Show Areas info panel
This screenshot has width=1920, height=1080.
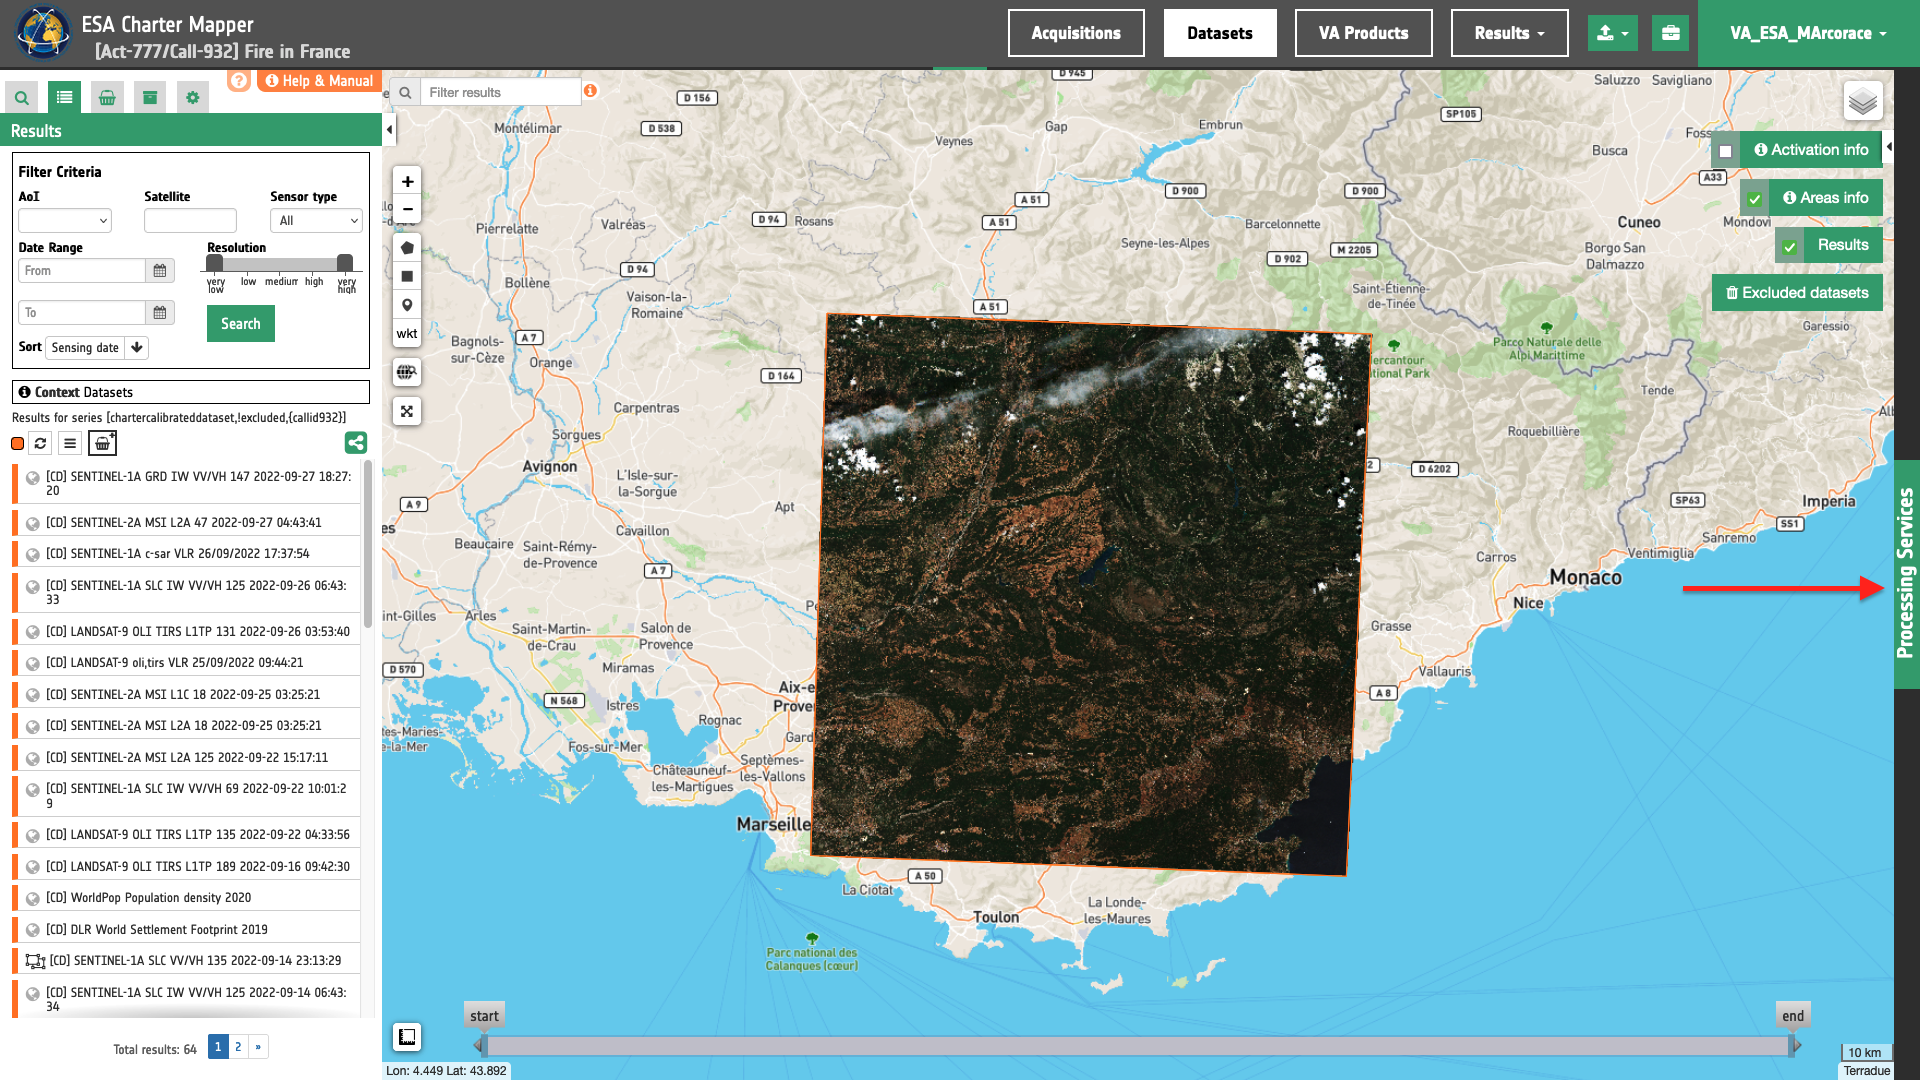[1826, 198]
